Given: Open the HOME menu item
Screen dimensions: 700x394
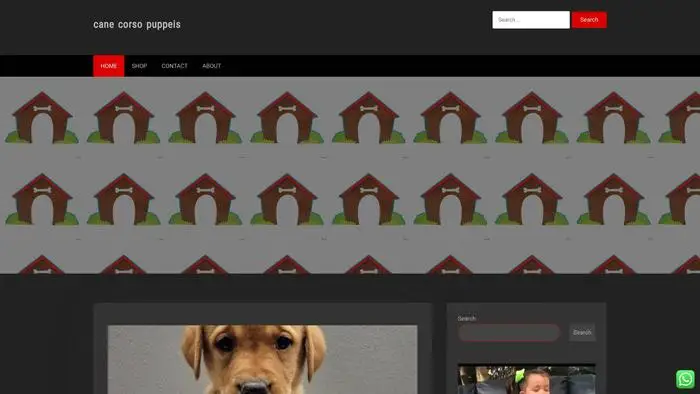Looking at the screenshot, I should [108, 66].
